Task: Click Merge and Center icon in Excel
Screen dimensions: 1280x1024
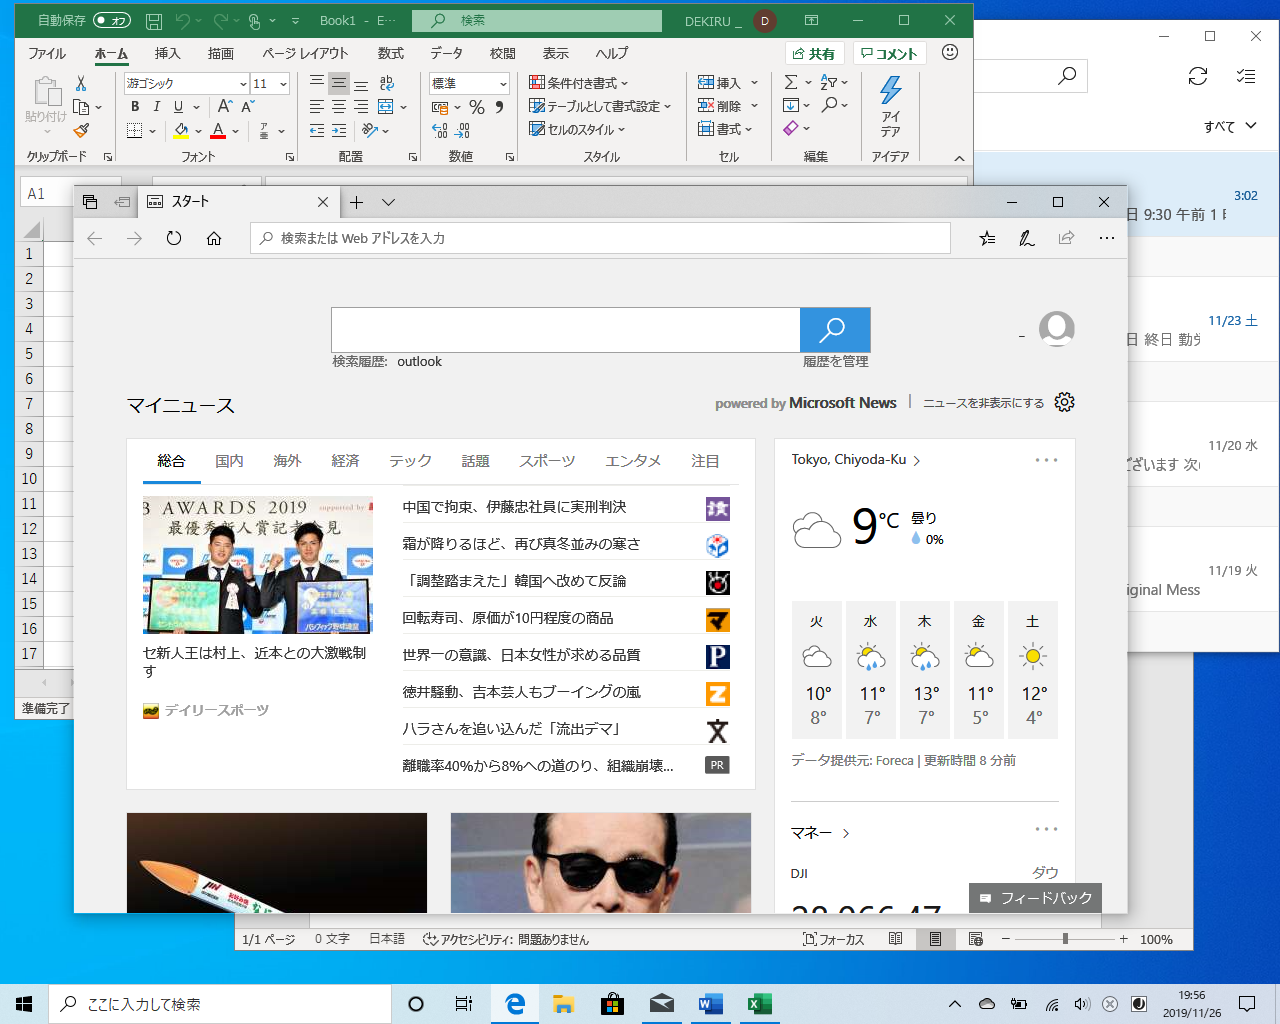Action: click(x=385, y=107)
